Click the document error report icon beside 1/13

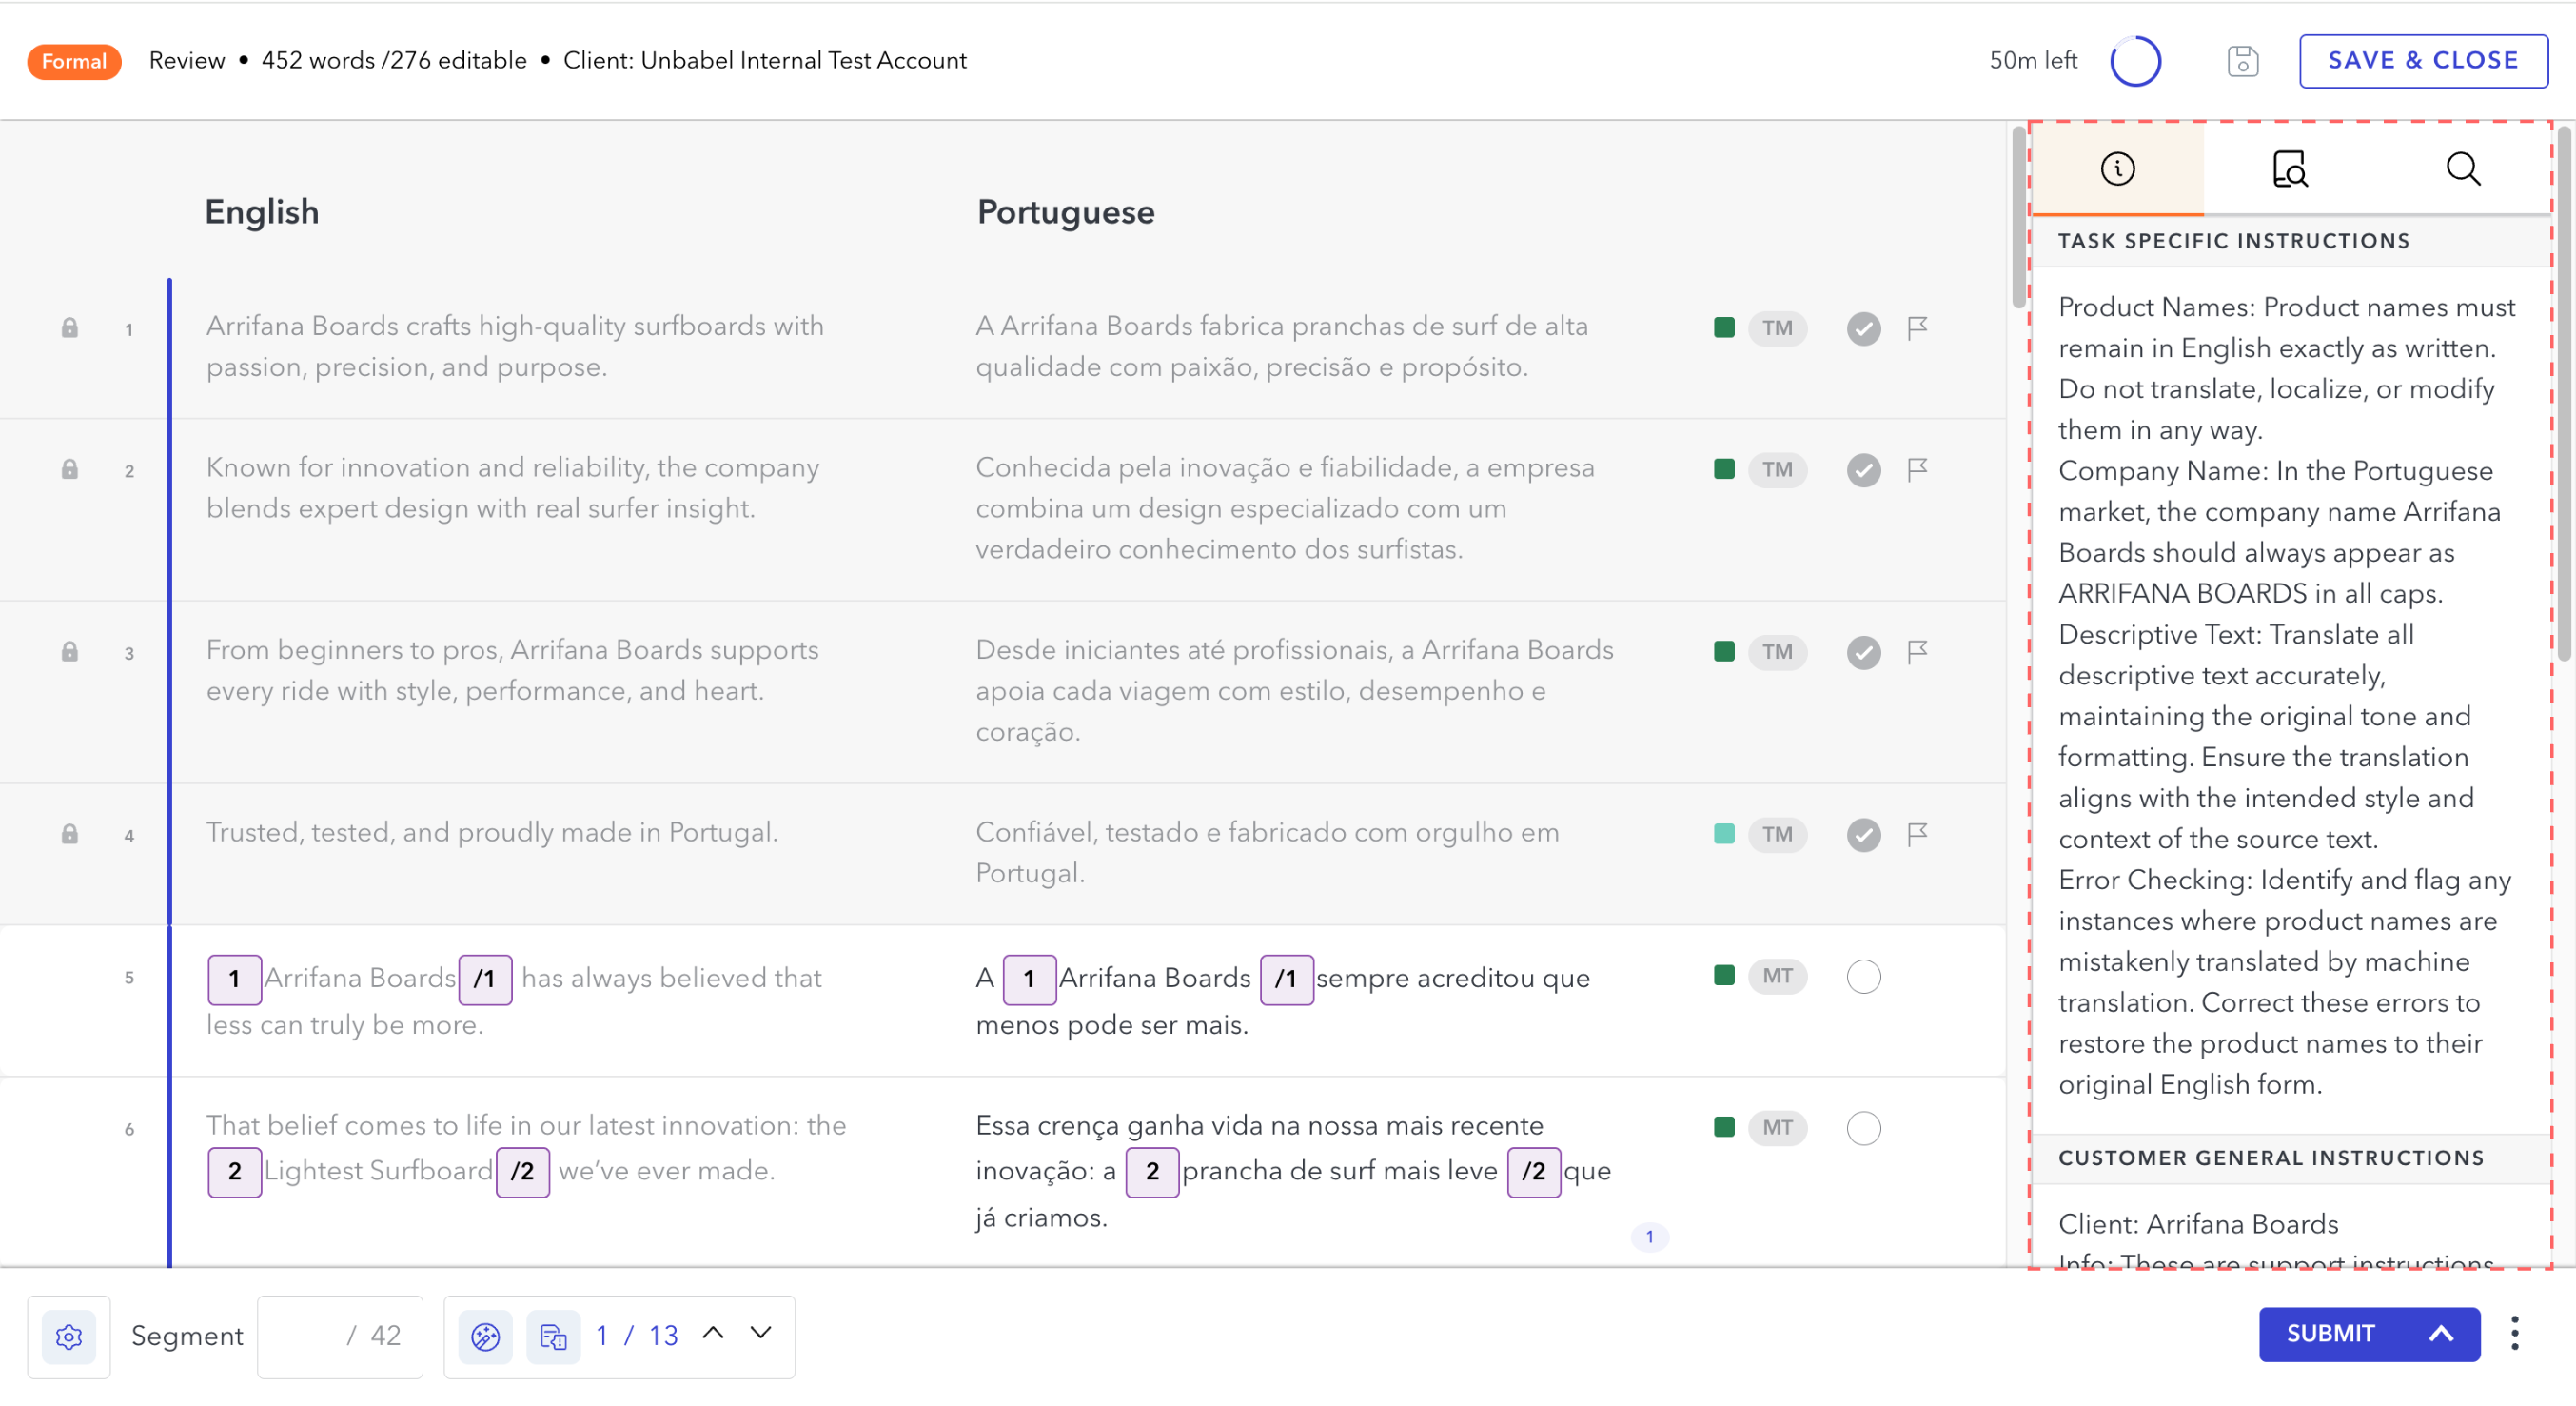tap(552, 1334)
